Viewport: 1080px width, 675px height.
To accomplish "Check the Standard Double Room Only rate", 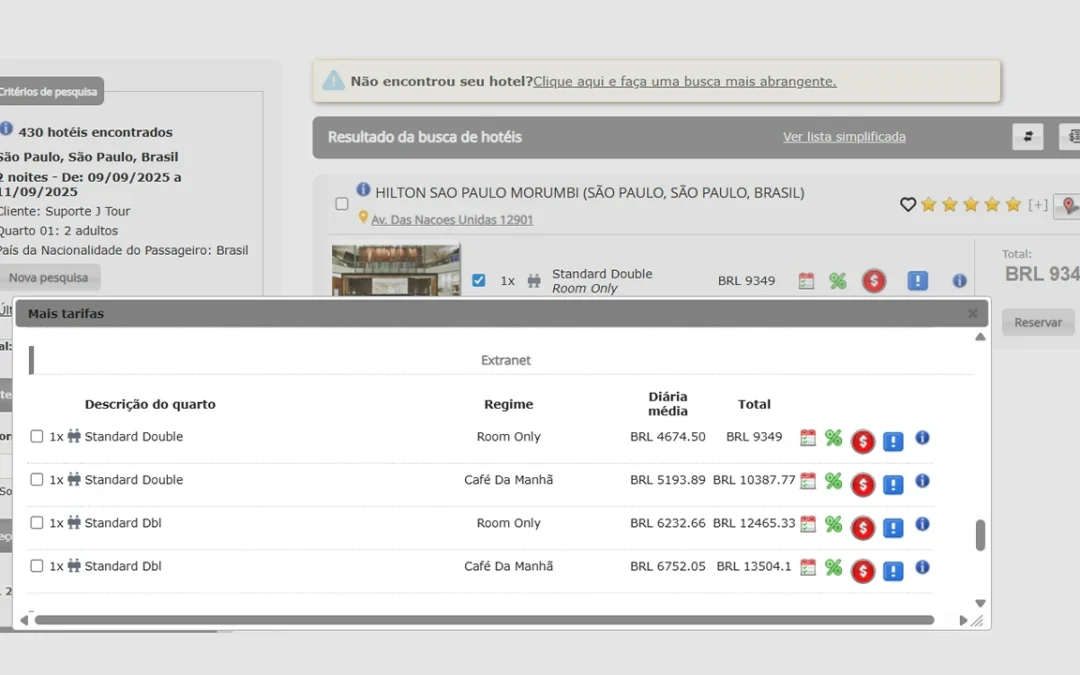I will pyautogui.click(x=37, y=436).
